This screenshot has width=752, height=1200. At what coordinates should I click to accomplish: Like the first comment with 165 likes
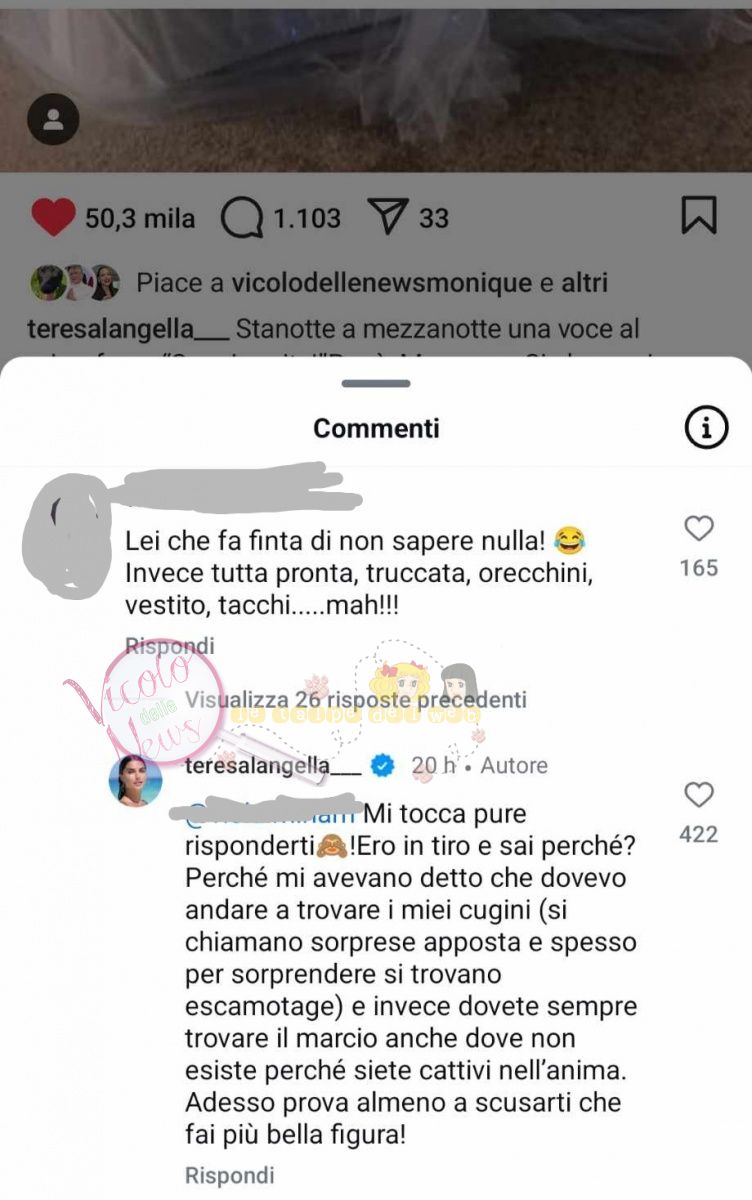click(698, 528)
